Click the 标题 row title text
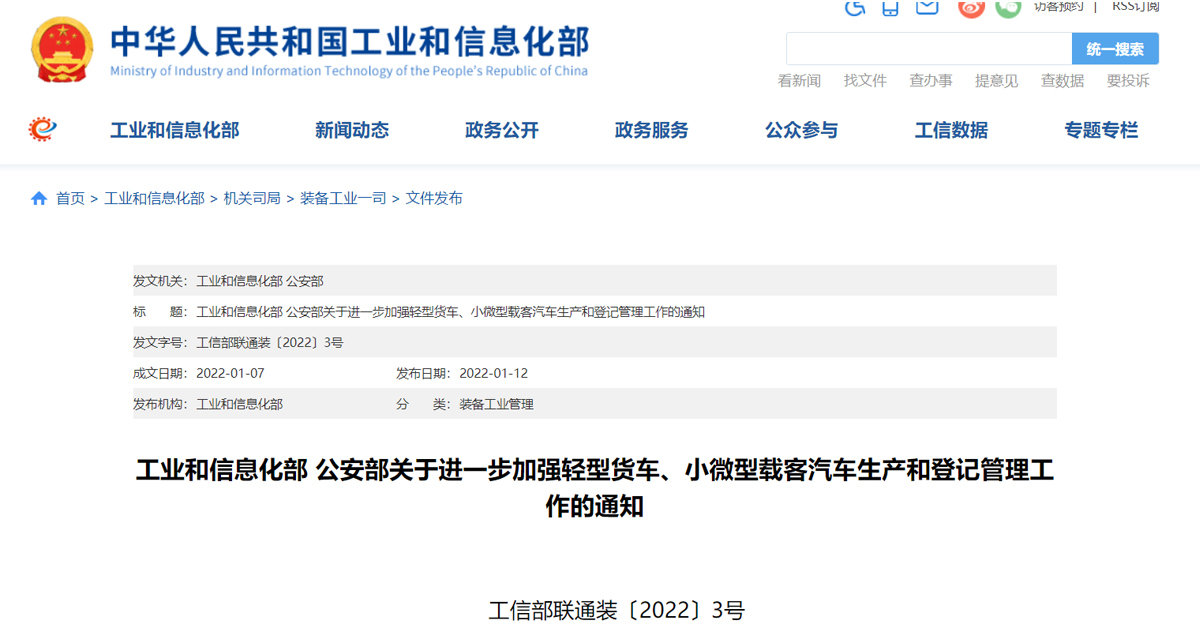This screenshot has width=1200, height=644. 451,312
